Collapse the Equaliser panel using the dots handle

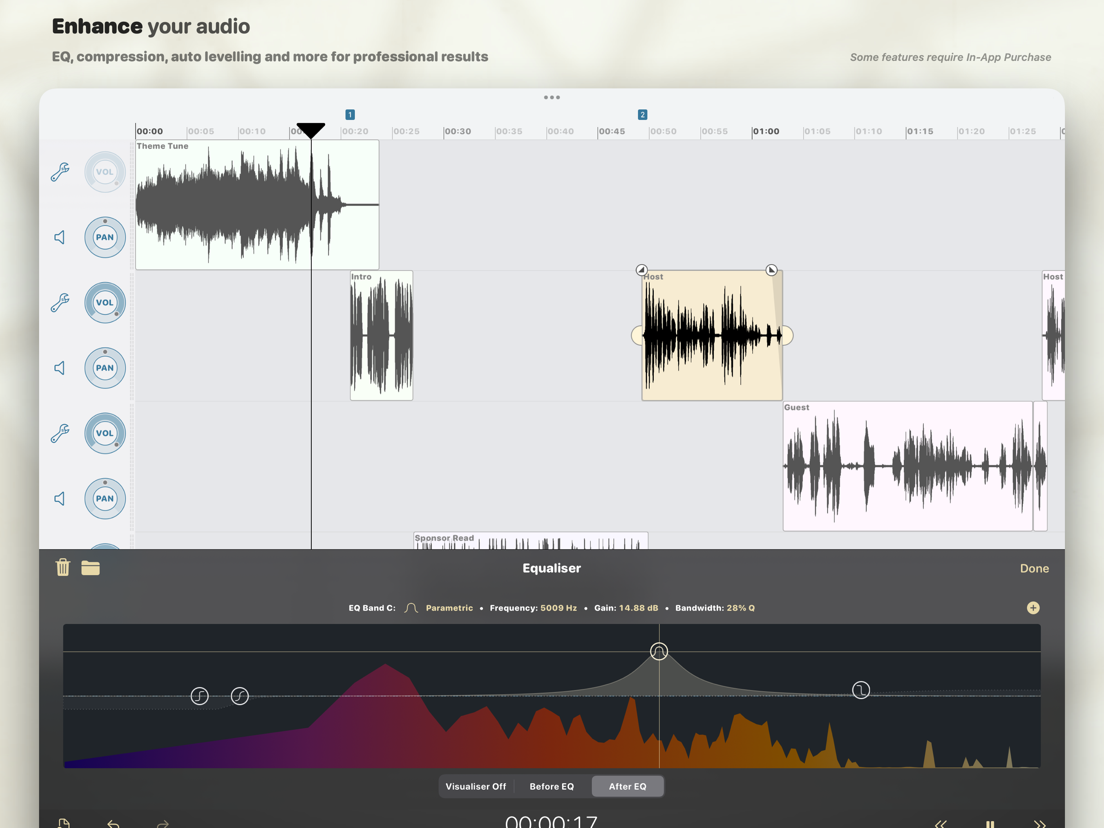(x=551, y=97)
